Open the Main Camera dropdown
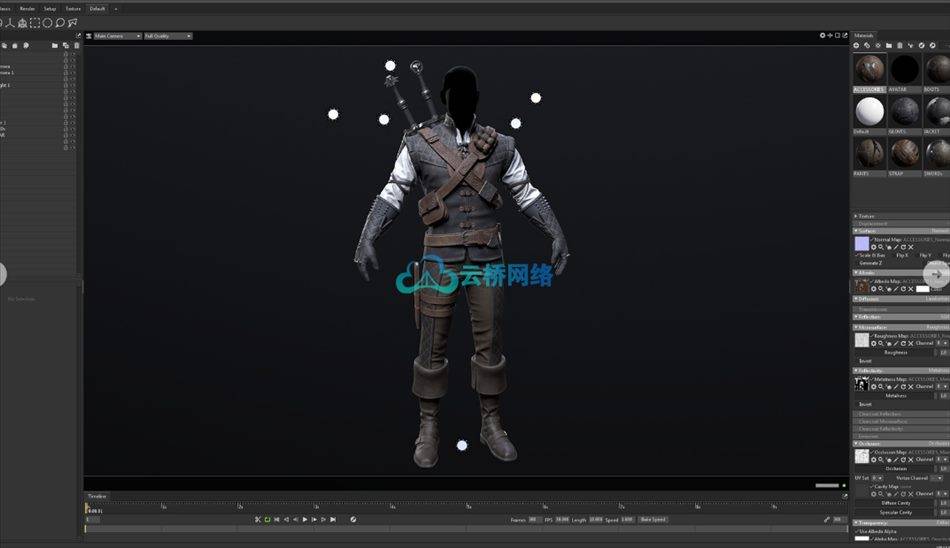950x548 pixels. tap(118, 36)
